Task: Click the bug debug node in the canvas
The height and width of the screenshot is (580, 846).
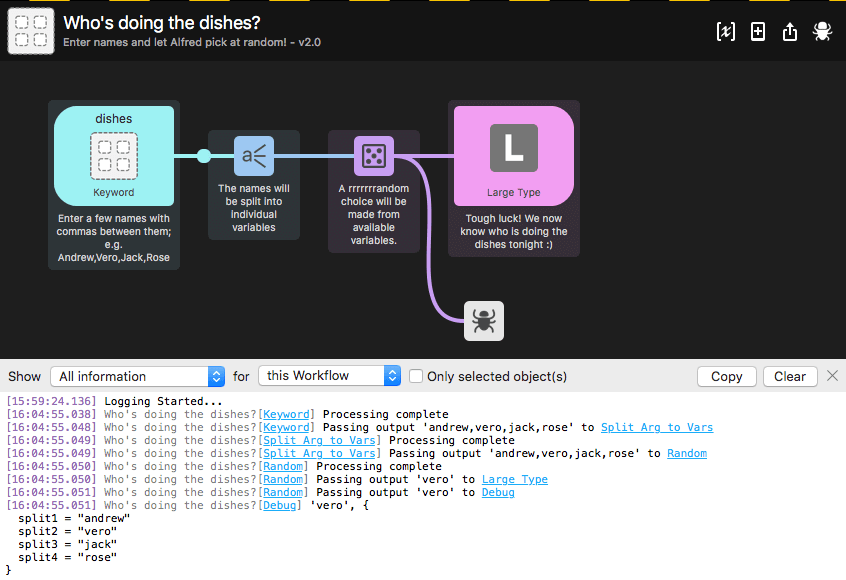Action: coord(483,320)
